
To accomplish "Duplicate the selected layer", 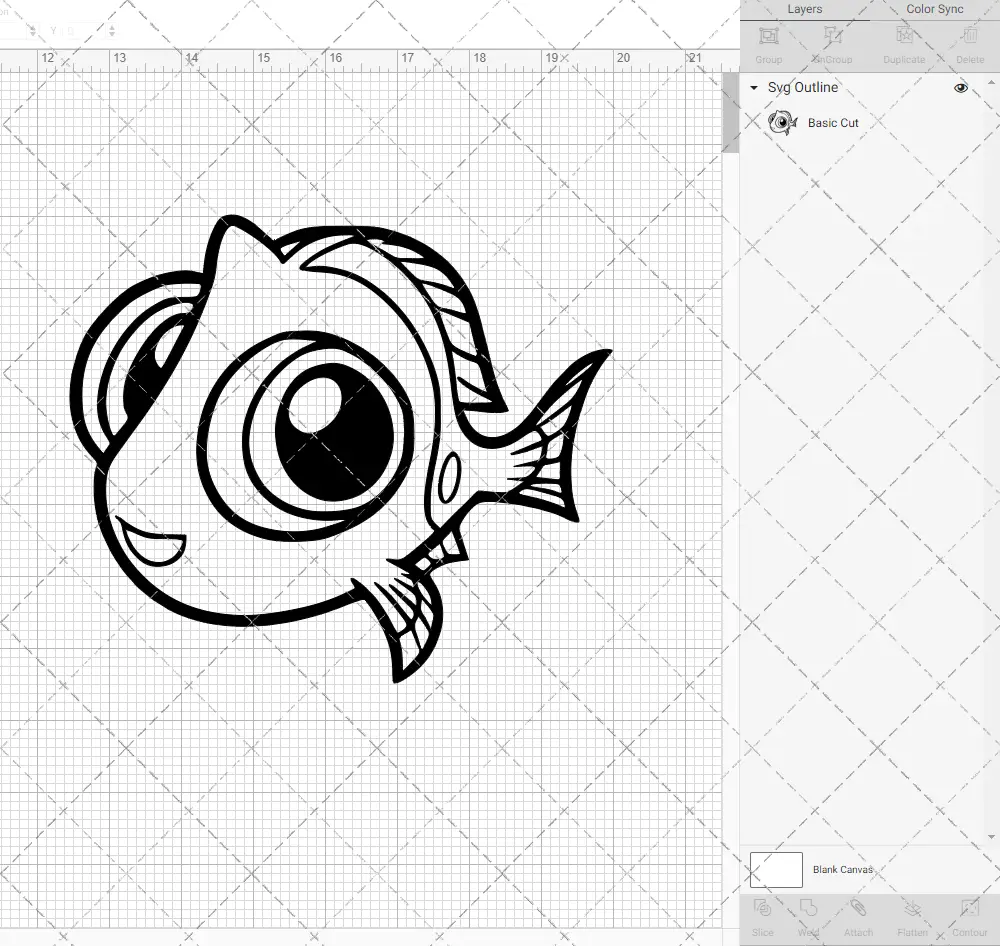I will (x=904, y=45).
